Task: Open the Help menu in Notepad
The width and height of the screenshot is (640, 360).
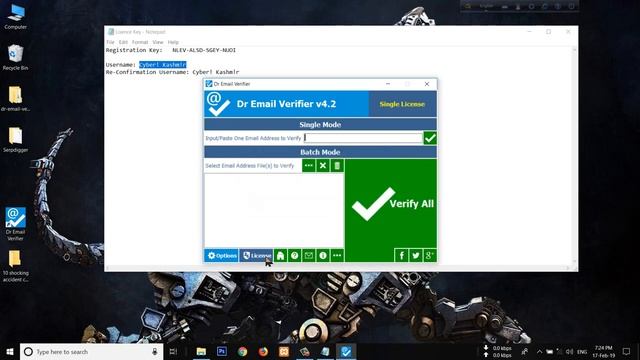Action: [x=173, y=42]
